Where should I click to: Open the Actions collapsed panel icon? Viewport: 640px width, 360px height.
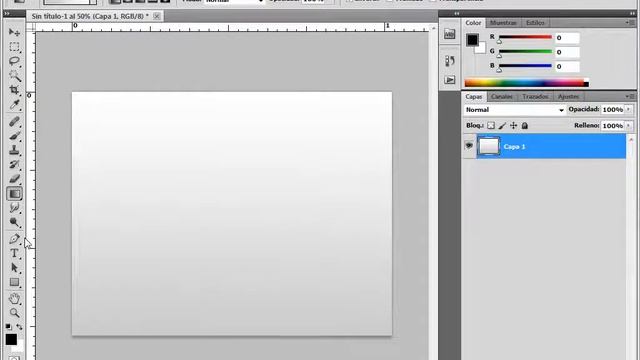point(449,80)
